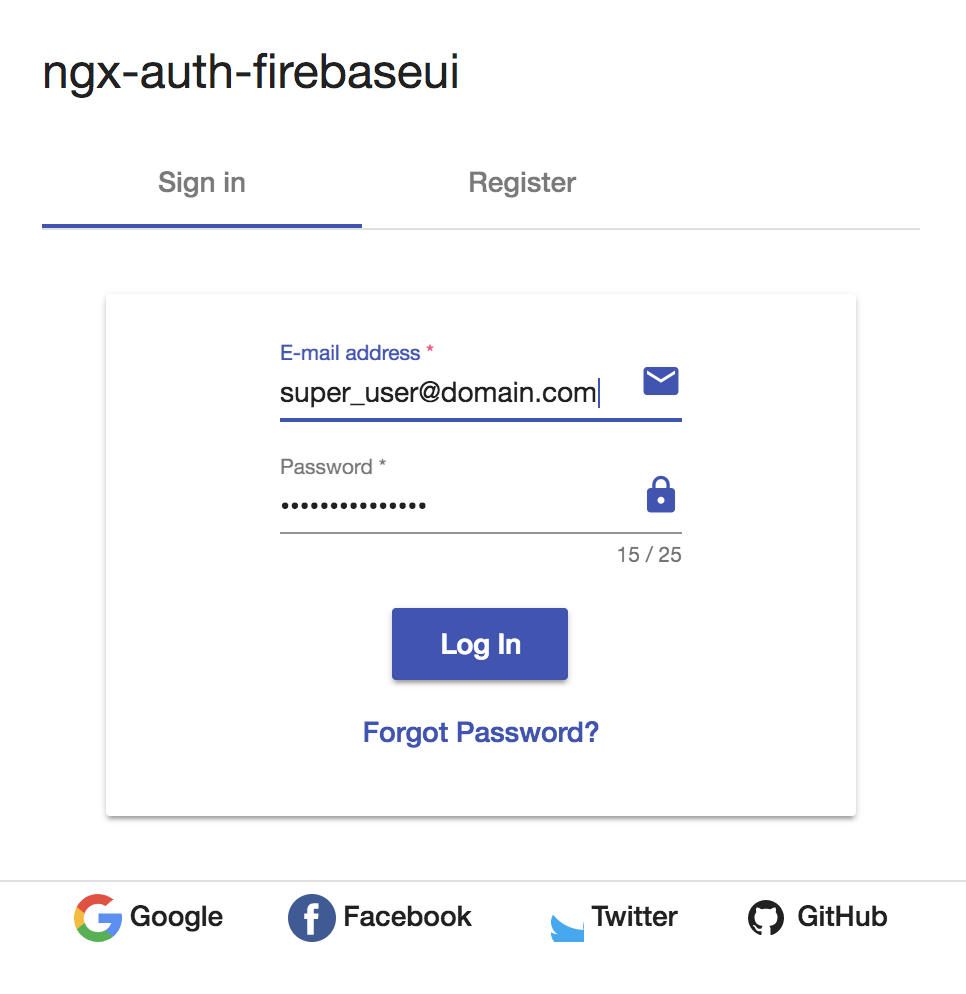Image resolution: width=966 pixels, height=994 pixels.
Task: Select the Google G icon
Action: tap(96, 917)
